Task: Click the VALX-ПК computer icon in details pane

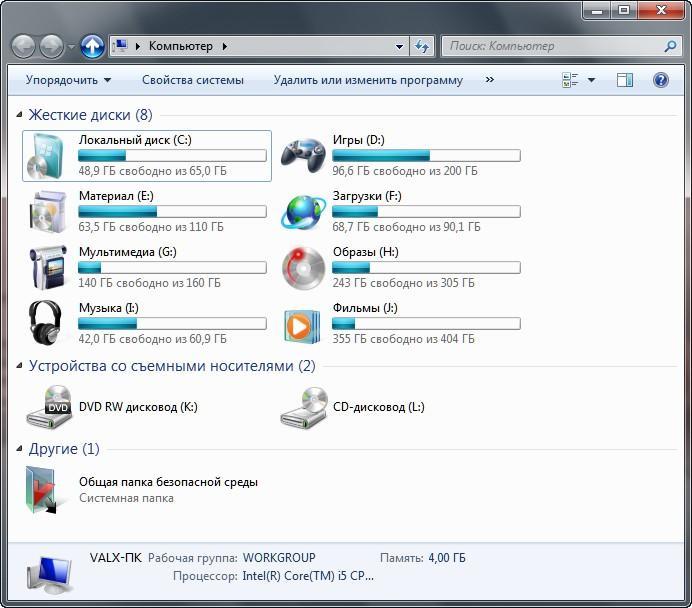Action: [x=49, y=575]
